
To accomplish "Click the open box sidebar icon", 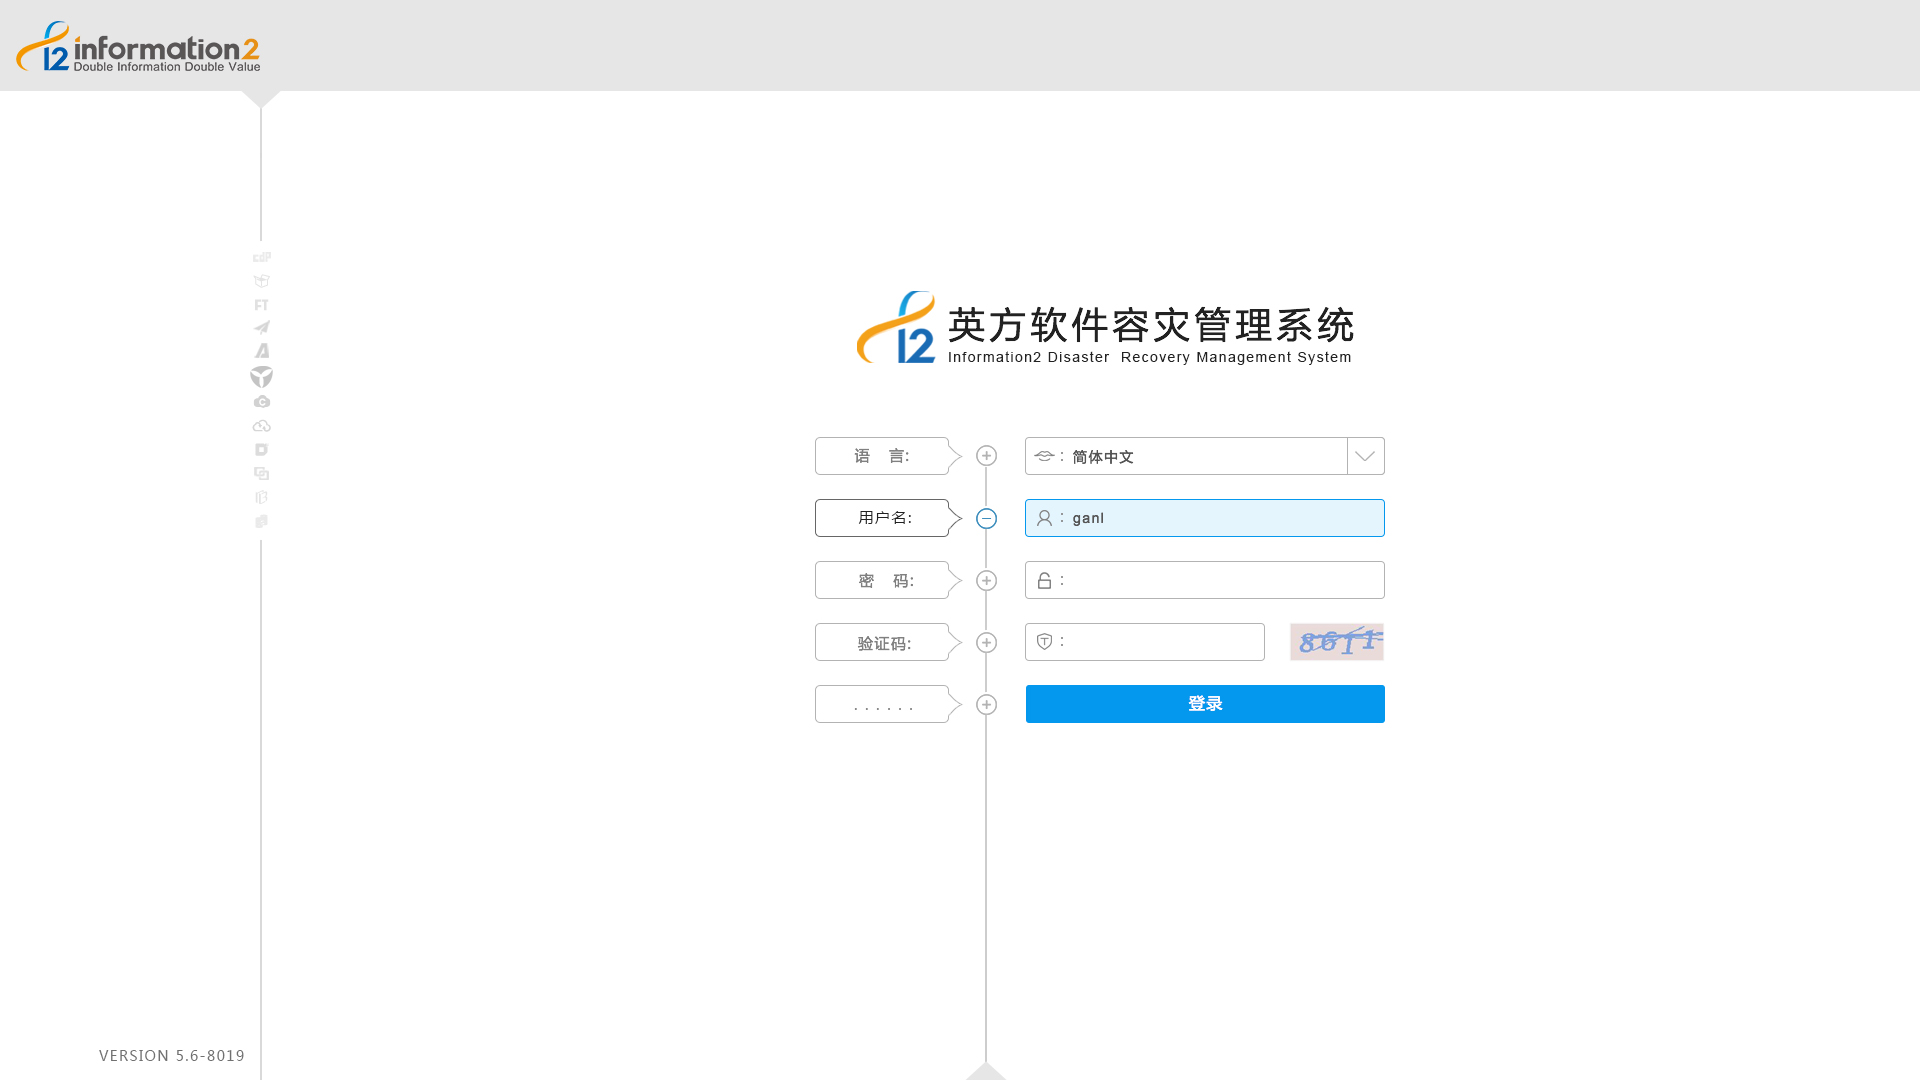I will [x=262, y=281].
